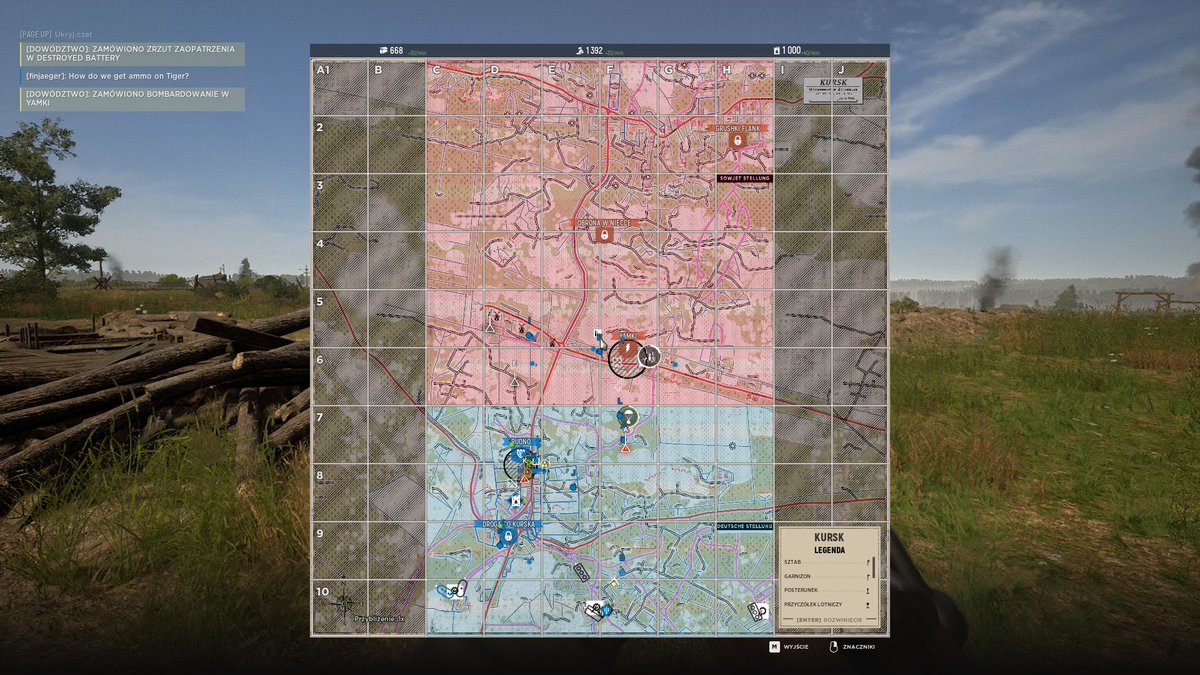This screenshot has width=1200, height=675.
Task: Expand the legend via Rozwinięcie
Action: point(828,621)
